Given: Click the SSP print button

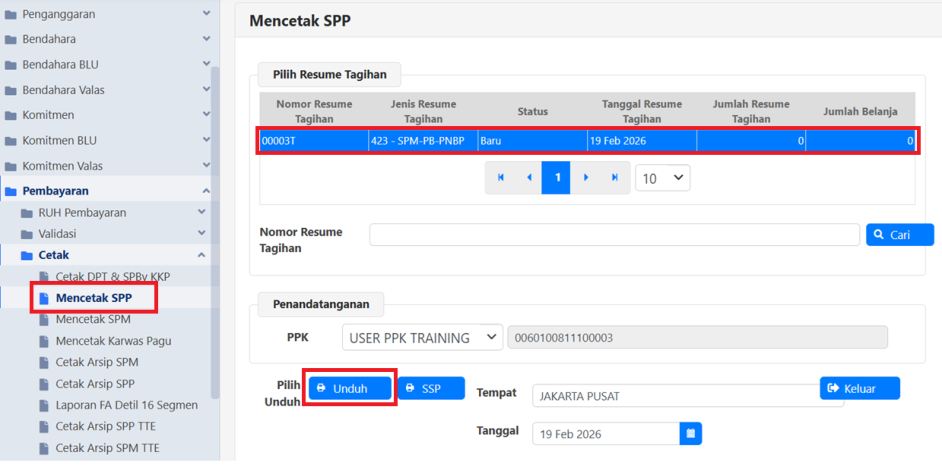Looking at the screenshot, I should (x=431, y=388).
